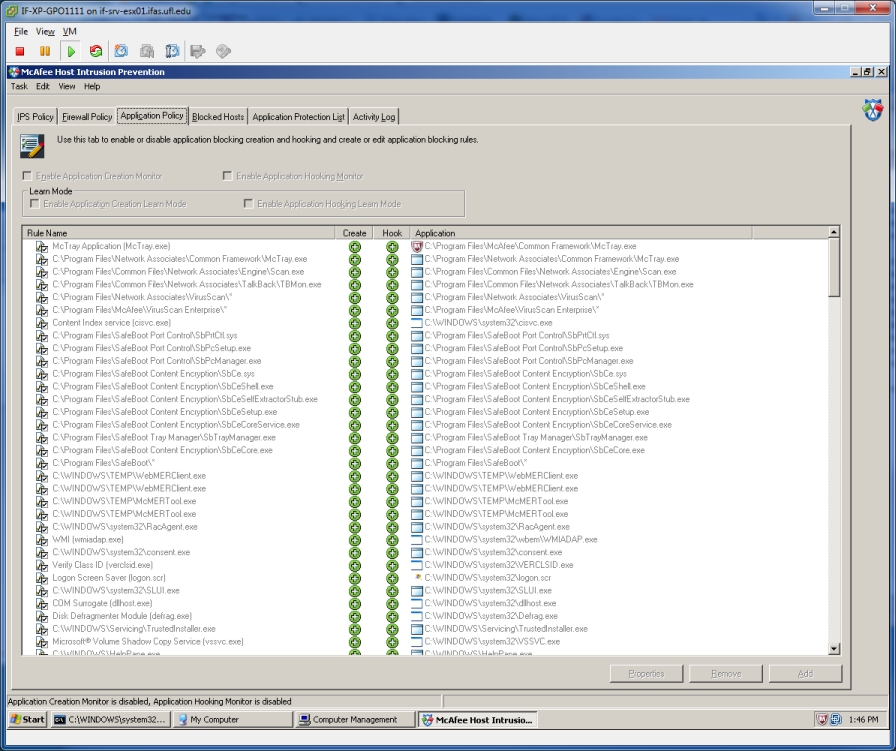The width and height of the screenshot is (896, 751).
Task: Open the McAfee Edit menu
Action: (43, 86)
